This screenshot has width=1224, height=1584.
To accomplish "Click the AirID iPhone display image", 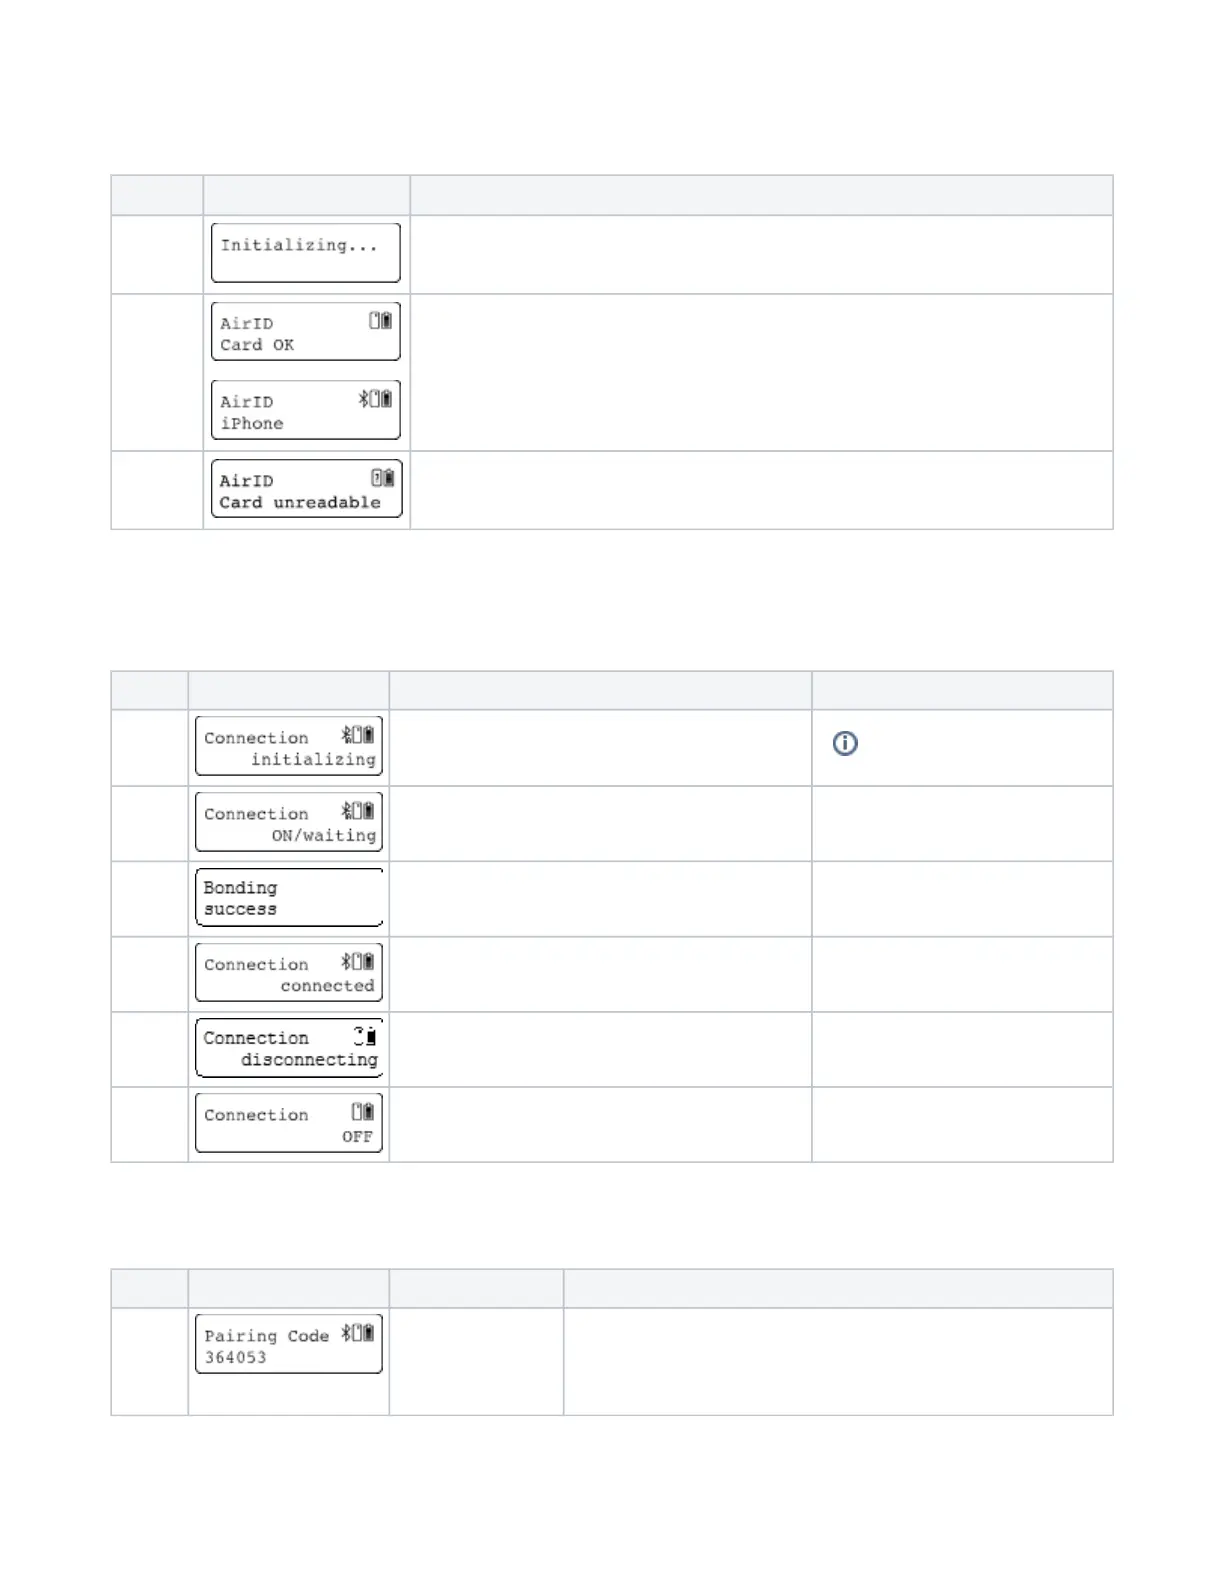I will coord(306,410).
